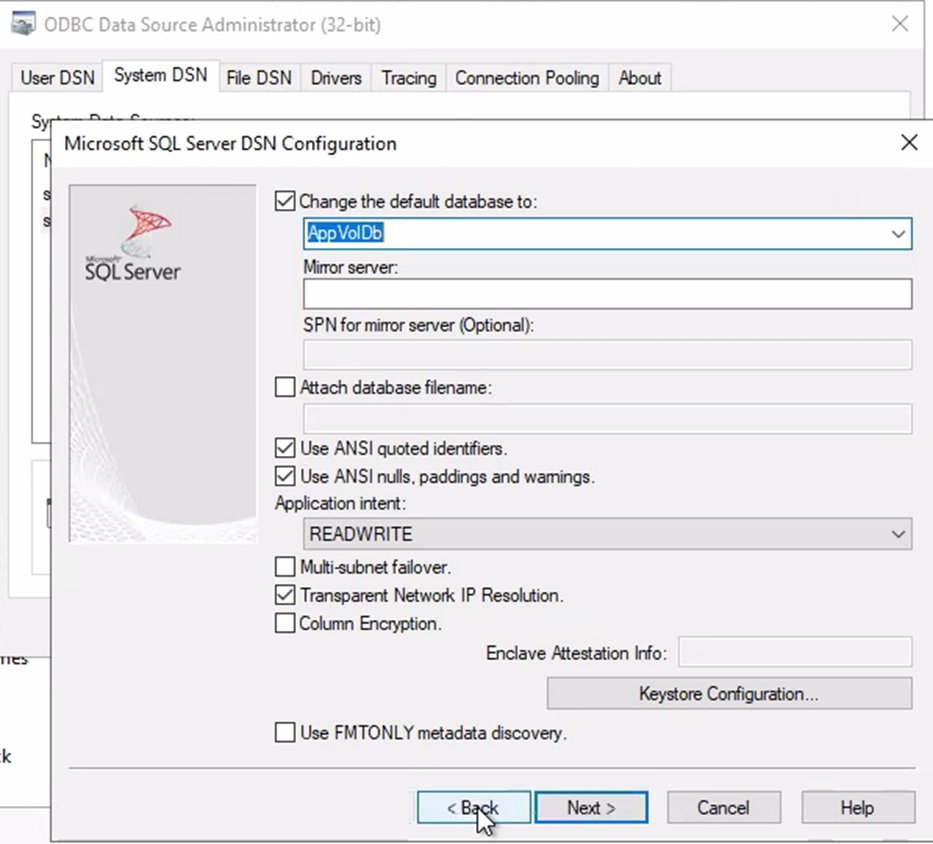
Task: Switch to the User DSN tab
Action: click(59, 78)
